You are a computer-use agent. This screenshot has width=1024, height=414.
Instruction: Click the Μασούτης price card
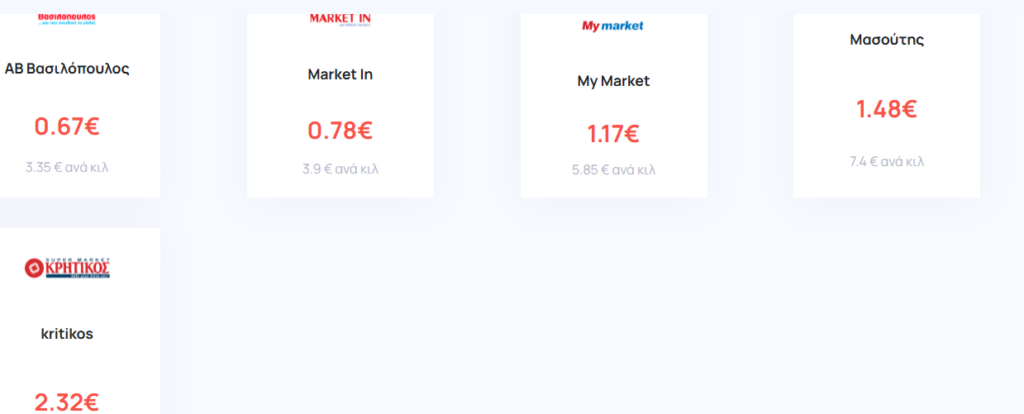(x=887, y=106)
